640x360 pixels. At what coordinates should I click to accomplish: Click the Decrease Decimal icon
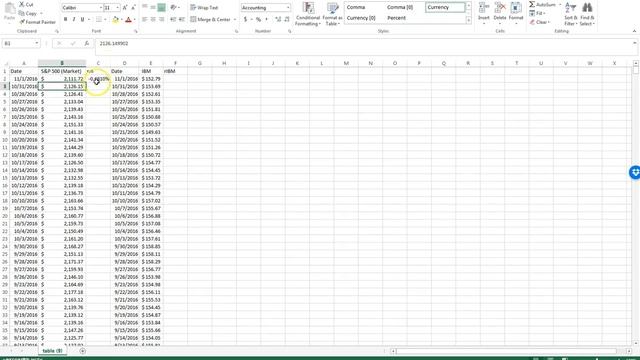pos(287,19)
